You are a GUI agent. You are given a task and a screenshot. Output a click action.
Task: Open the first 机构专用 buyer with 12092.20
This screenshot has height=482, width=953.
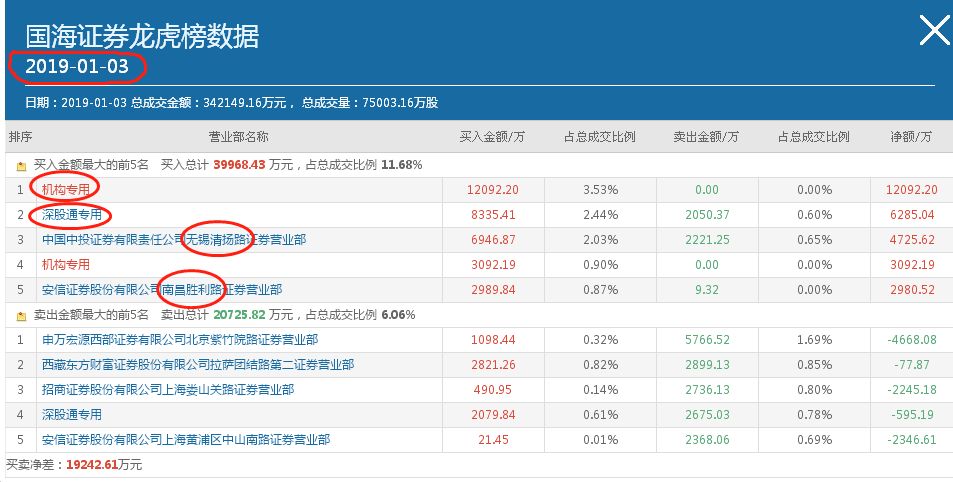pyautogui.click(x=66, y=190)
